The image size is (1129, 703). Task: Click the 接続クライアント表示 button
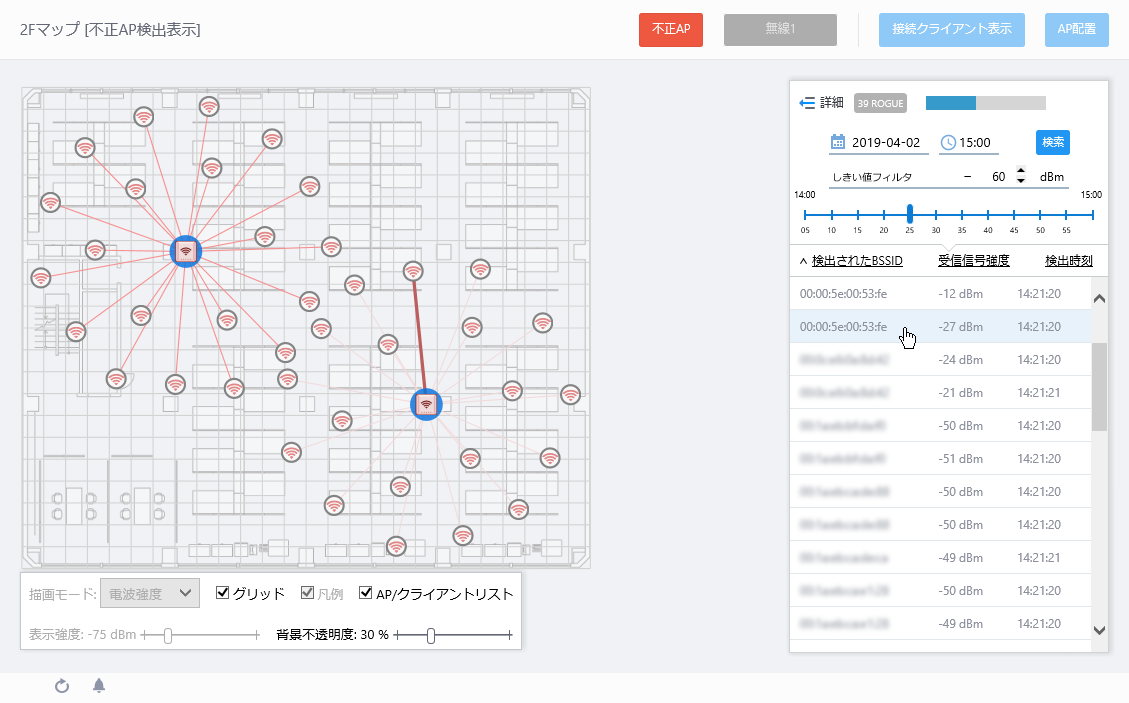click(x=951, y=30)
